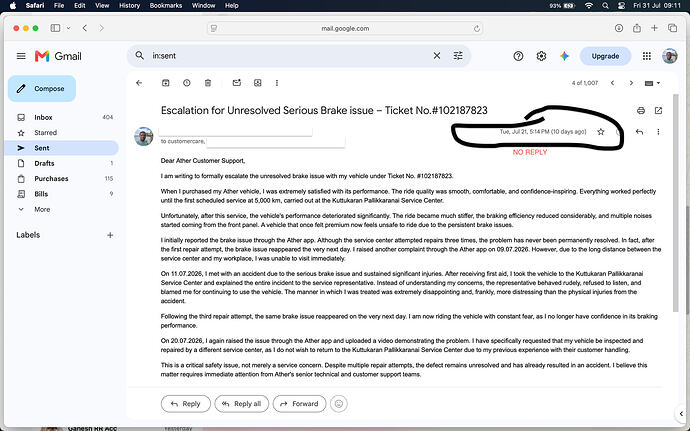The width and height of the screenshot is (690, 431).
Task: Open the Drafts folder
Action: (x=62, y=163)
